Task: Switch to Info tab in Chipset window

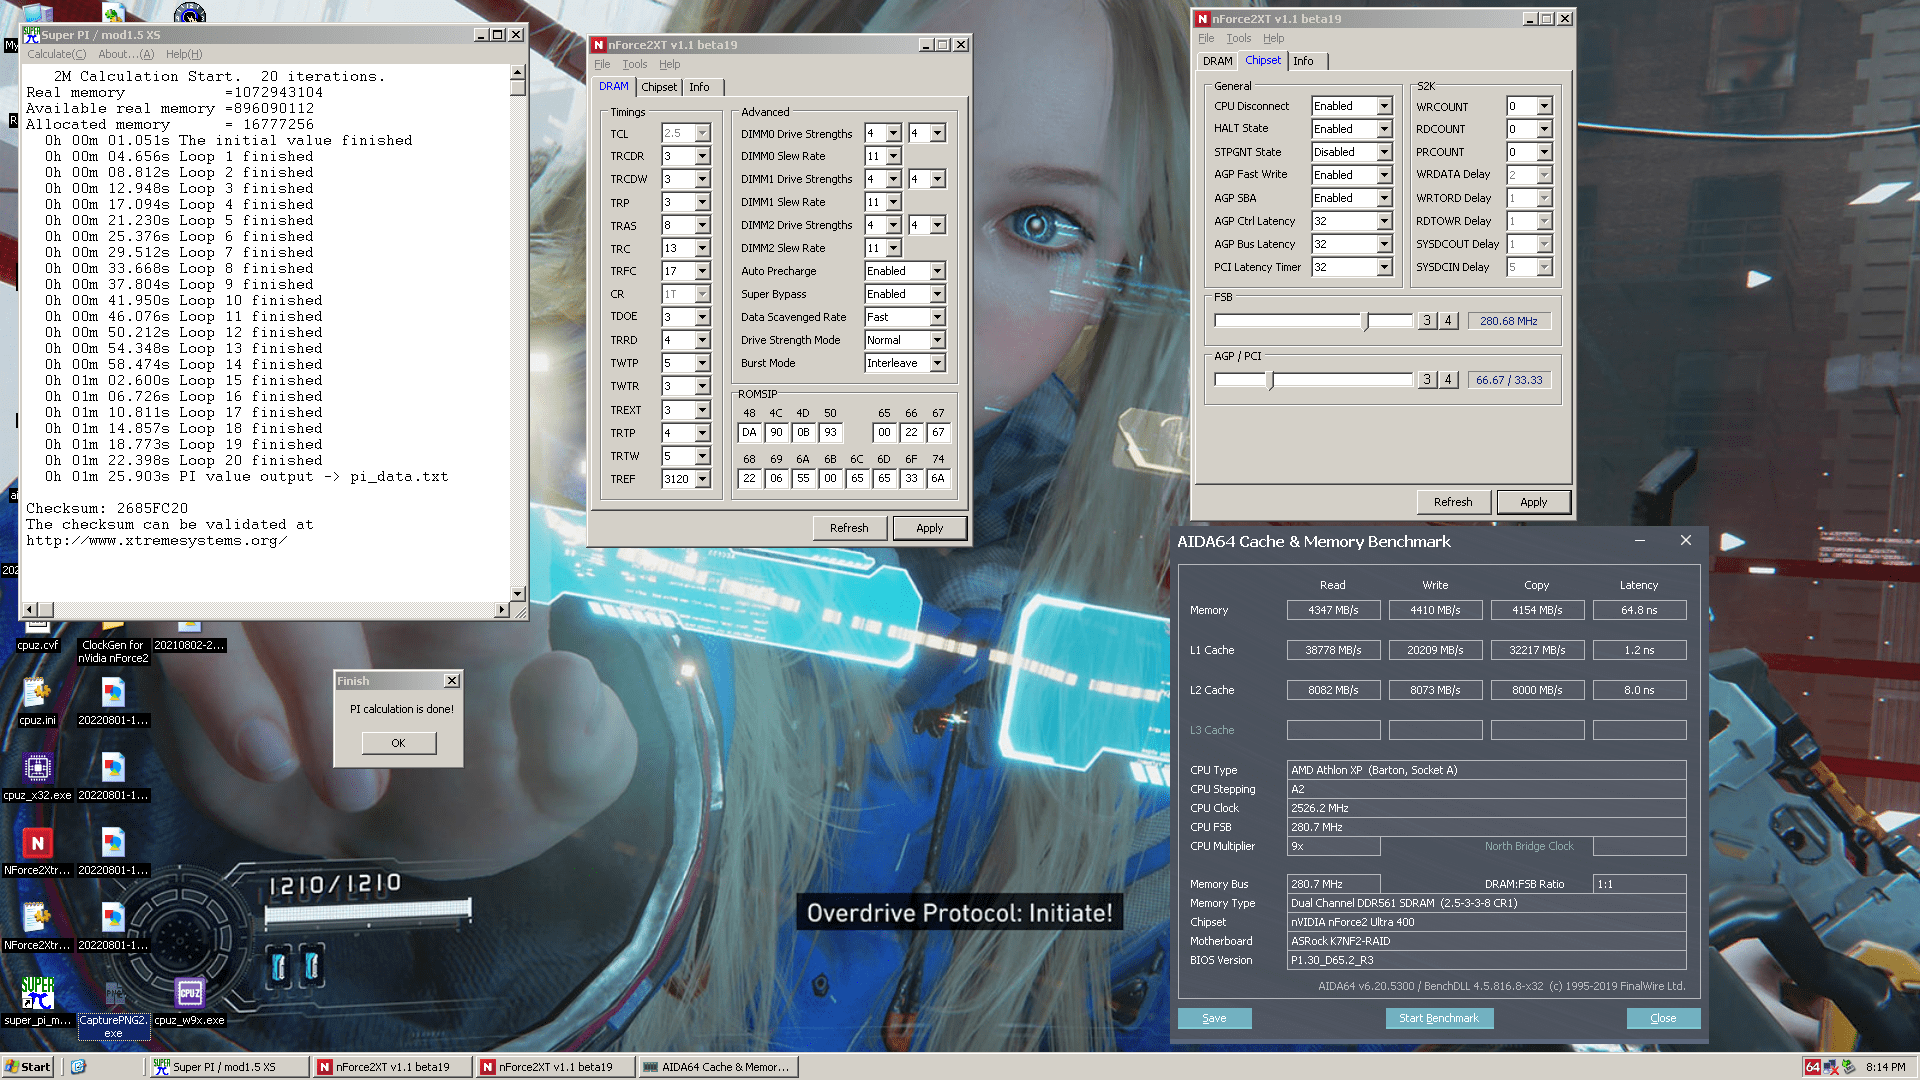Action: [x=1303, y=61]
